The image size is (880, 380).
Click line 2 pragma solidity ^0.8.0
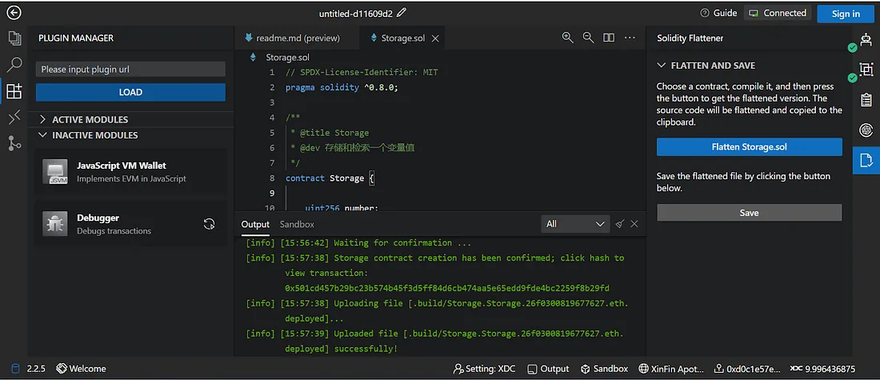pos(341,88)
